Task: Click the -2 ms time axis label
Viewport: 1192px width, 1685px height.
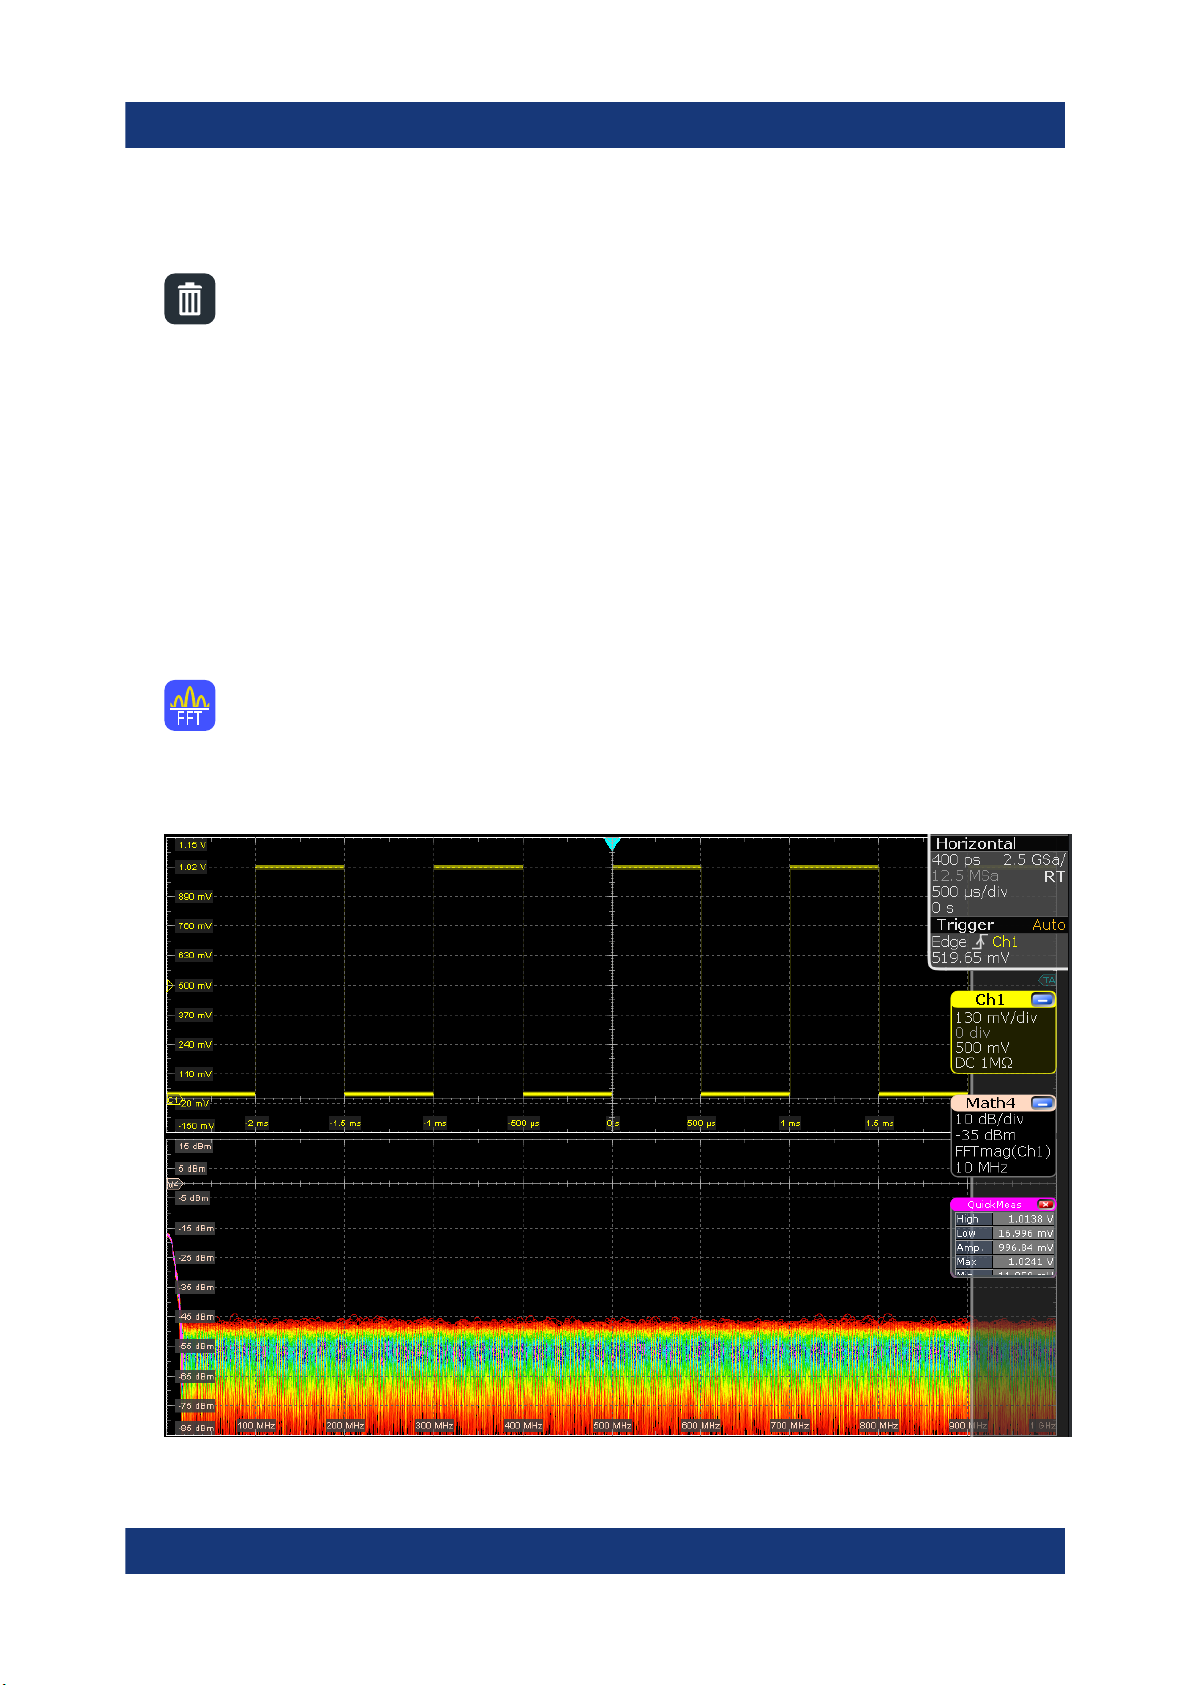Action: (x=257, y=1123)
